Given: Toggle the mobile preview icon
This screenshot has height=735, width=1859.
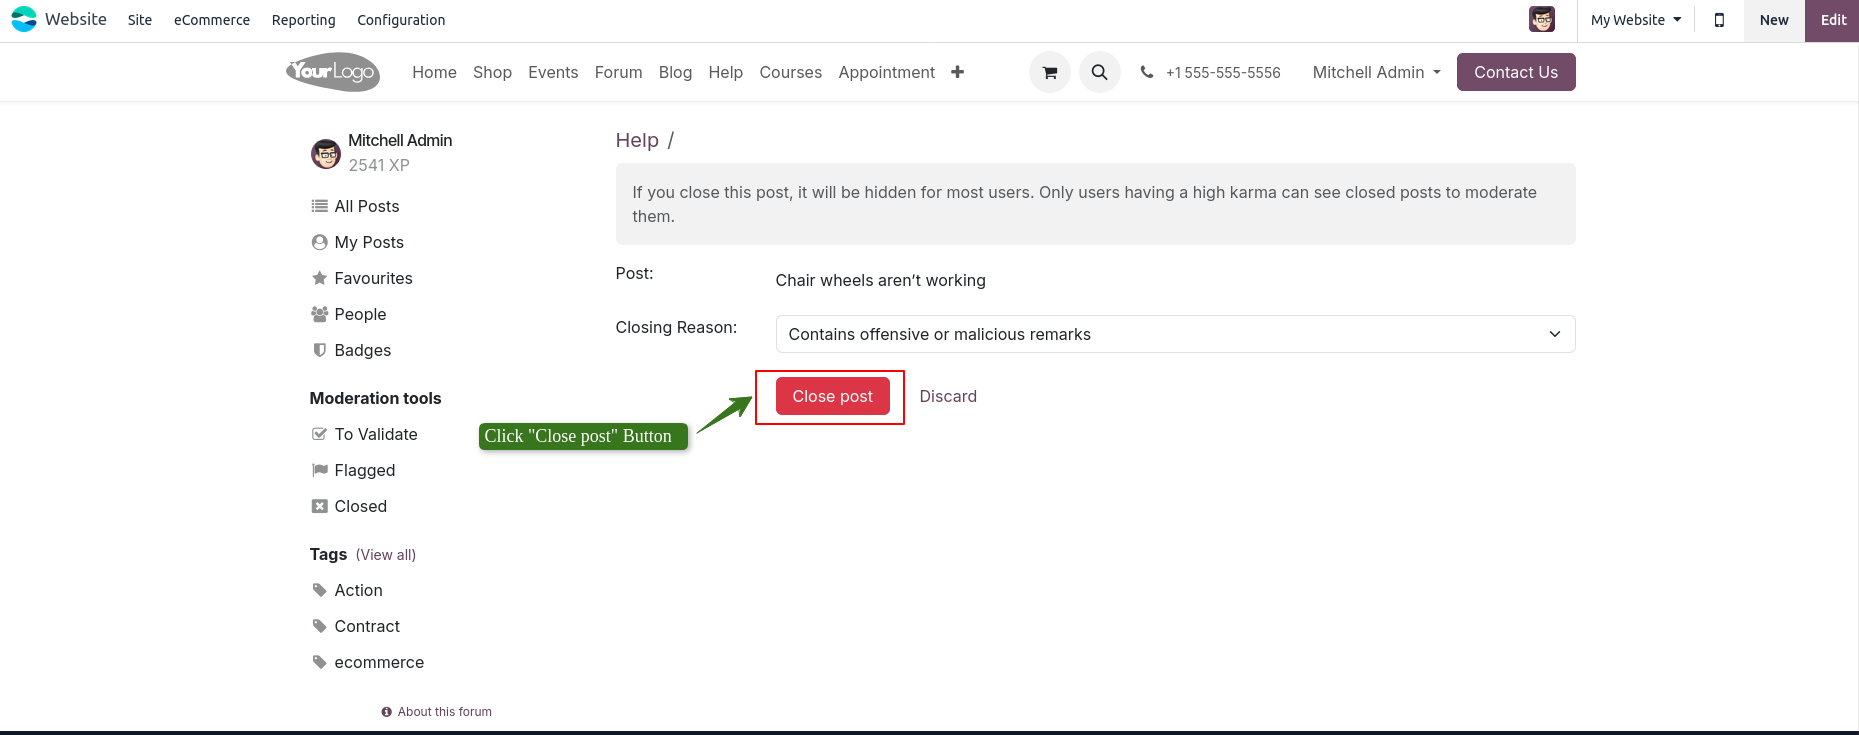Looking at the screenshot, I should point(1719,20).
